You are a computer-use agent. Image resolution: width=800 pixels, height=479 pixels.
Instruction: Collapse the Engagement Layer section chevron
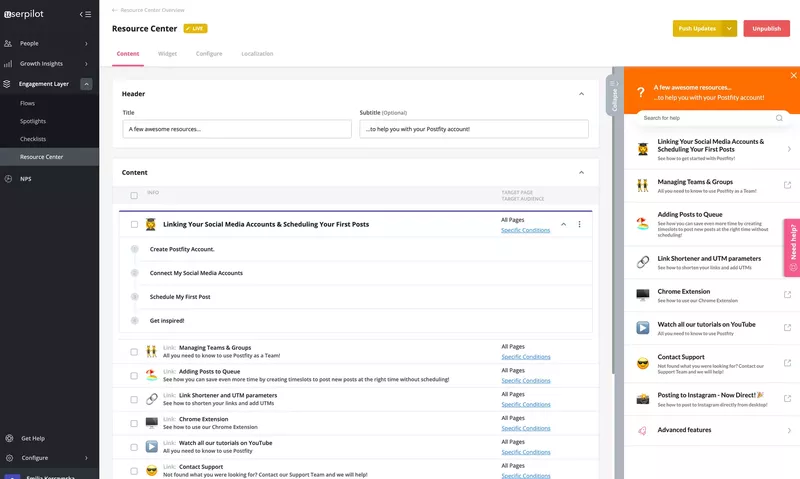[x=86, y=84]
